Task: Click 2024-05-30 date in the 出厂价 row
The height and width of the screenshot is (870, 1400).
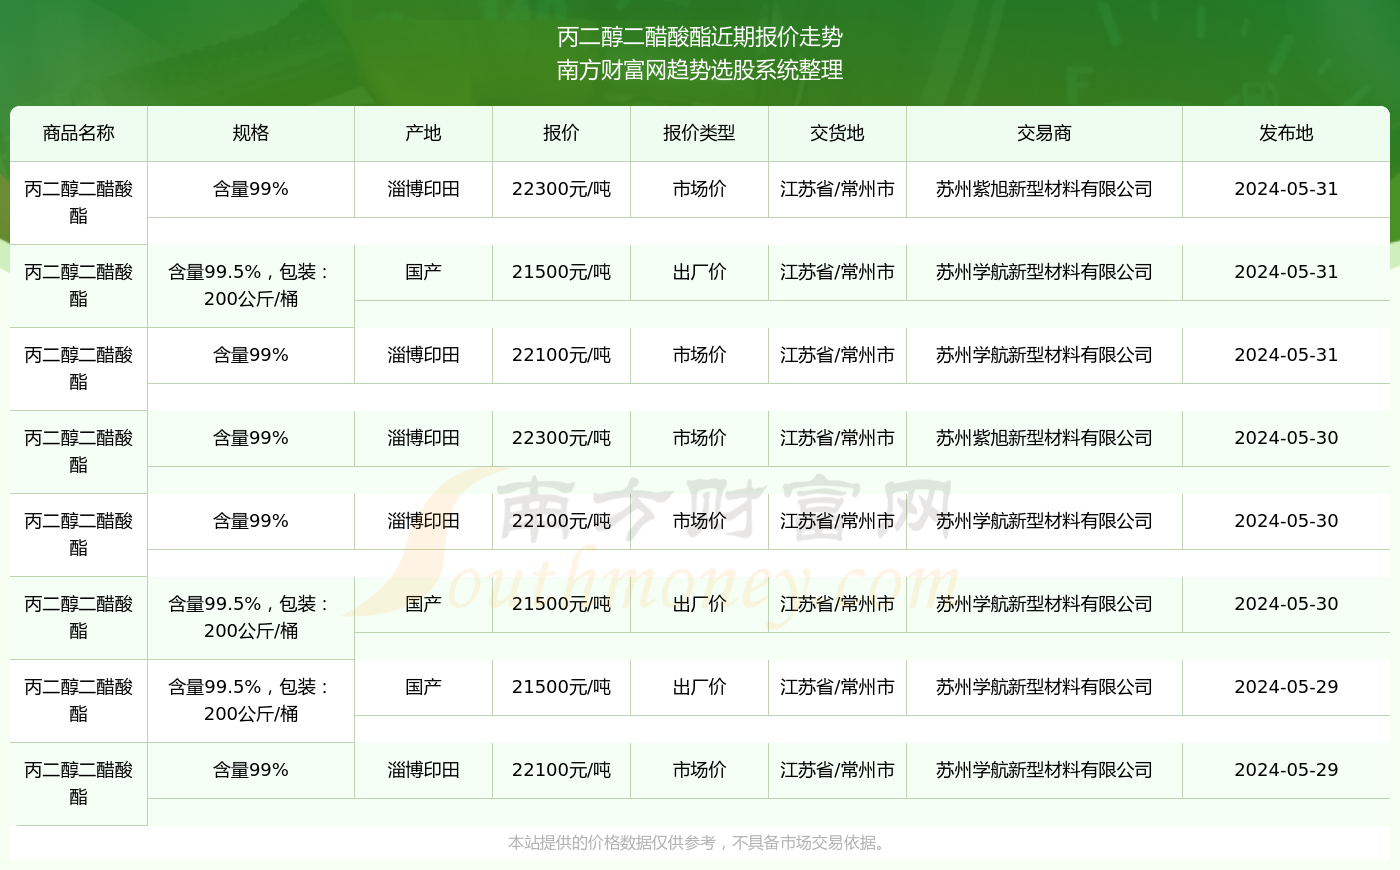Action: (x=1286, y=604)
